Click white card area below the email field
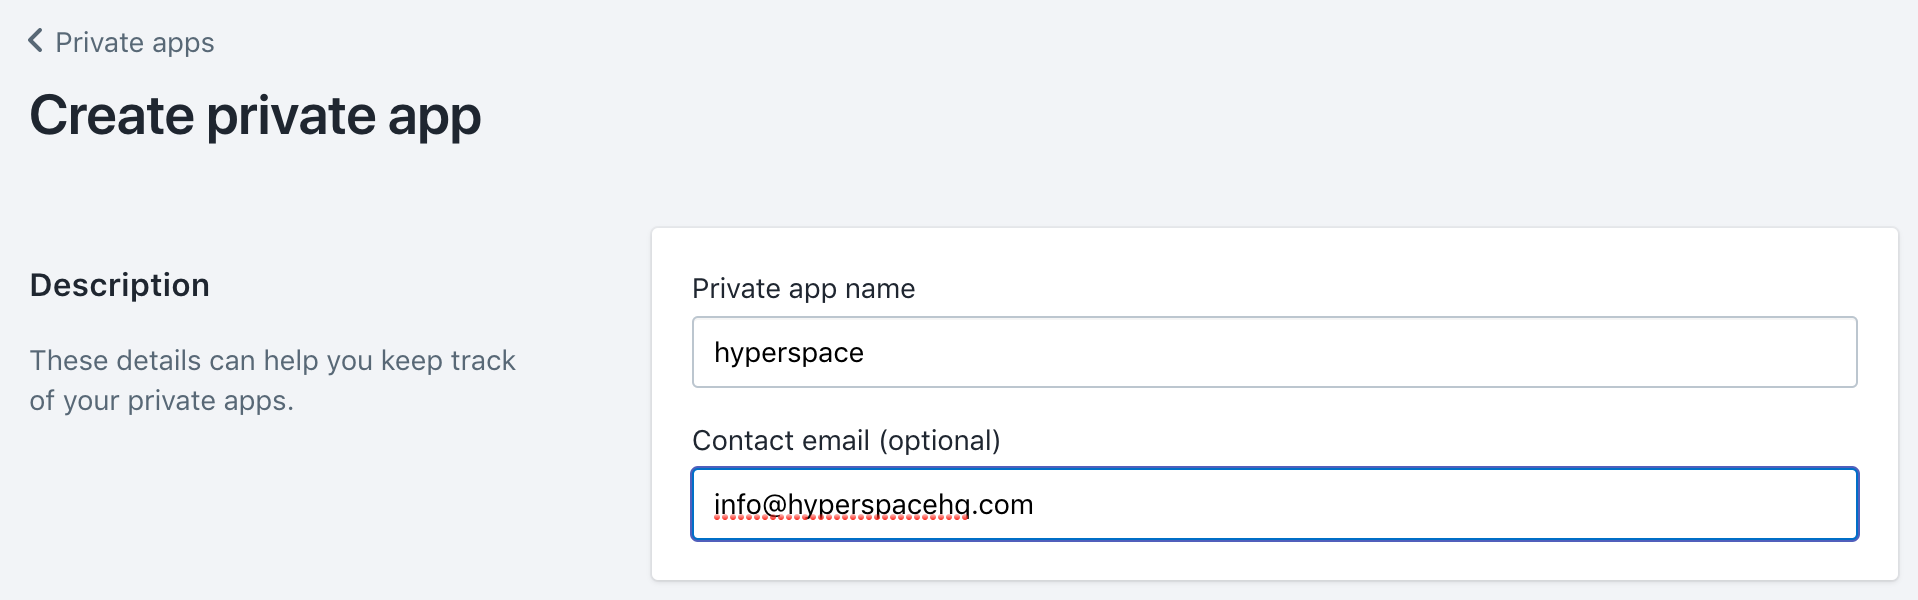Viewport: 1918px width, 600px height. point(1274,560)
